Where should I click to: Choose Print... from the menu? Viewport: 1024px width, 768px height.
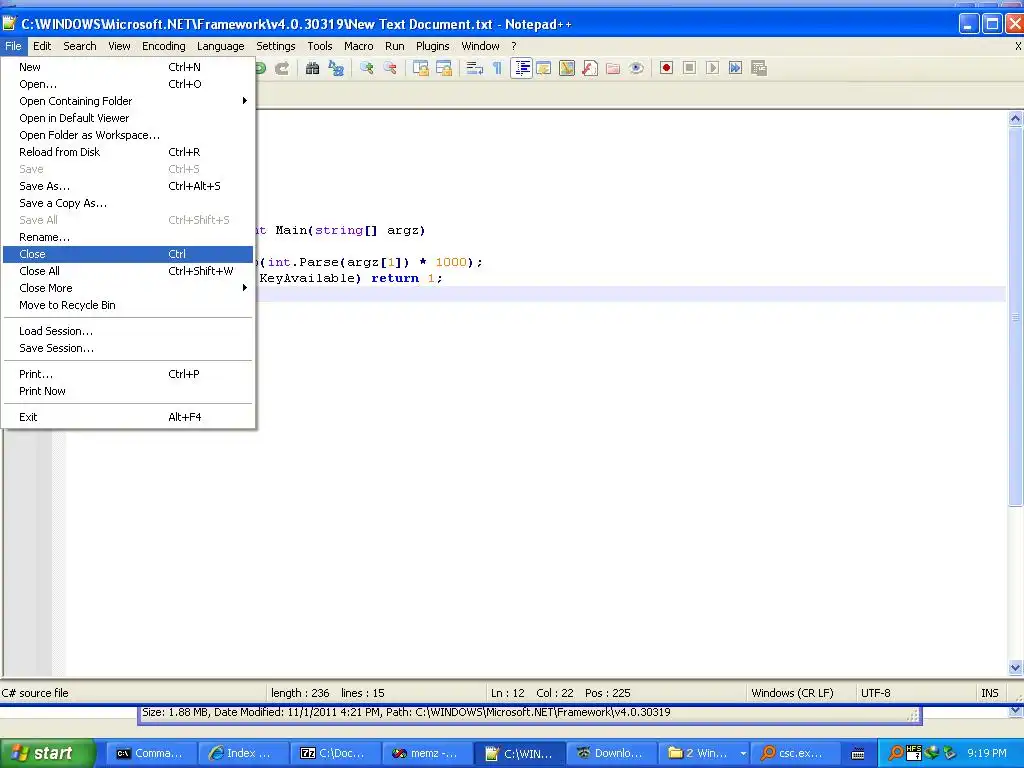coord(128,374)
